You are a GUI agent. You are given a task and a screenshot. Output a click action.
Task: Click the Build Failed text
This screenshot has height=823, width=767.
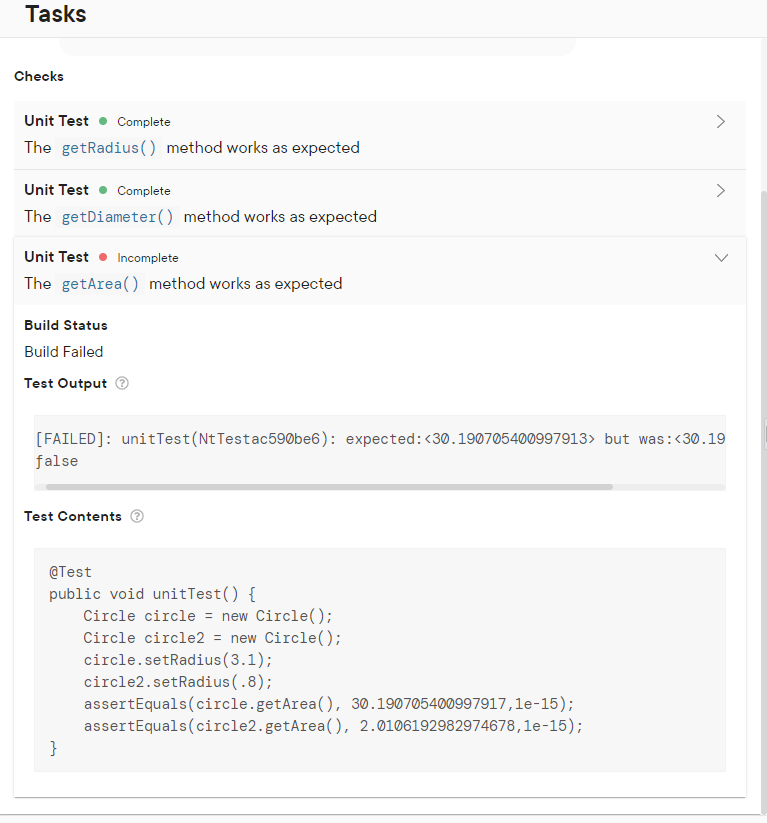click(64, 352)
